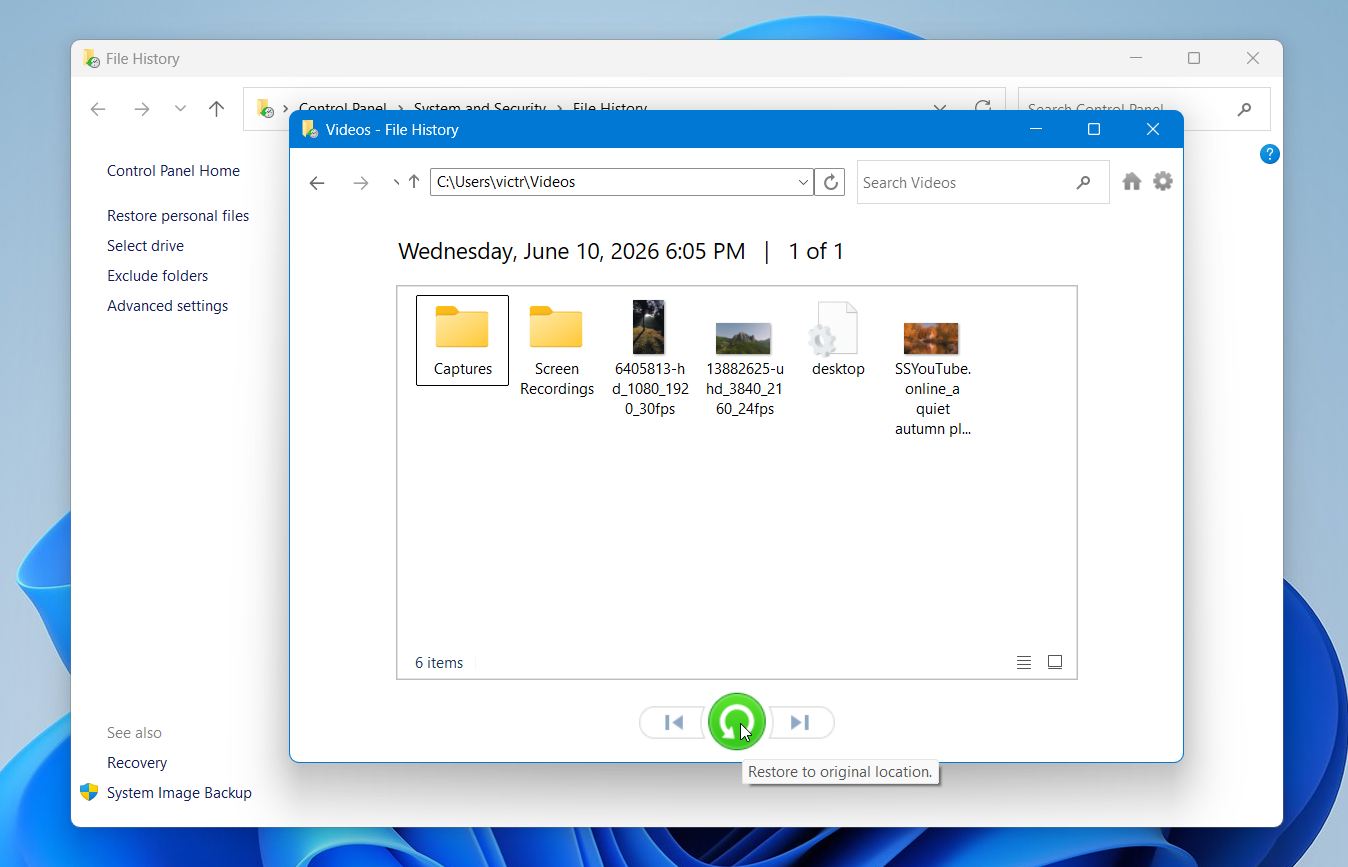1348x867 pixels.
Task: Expand the address path dropdown in Videos window
Action: (x=802, y=182)
